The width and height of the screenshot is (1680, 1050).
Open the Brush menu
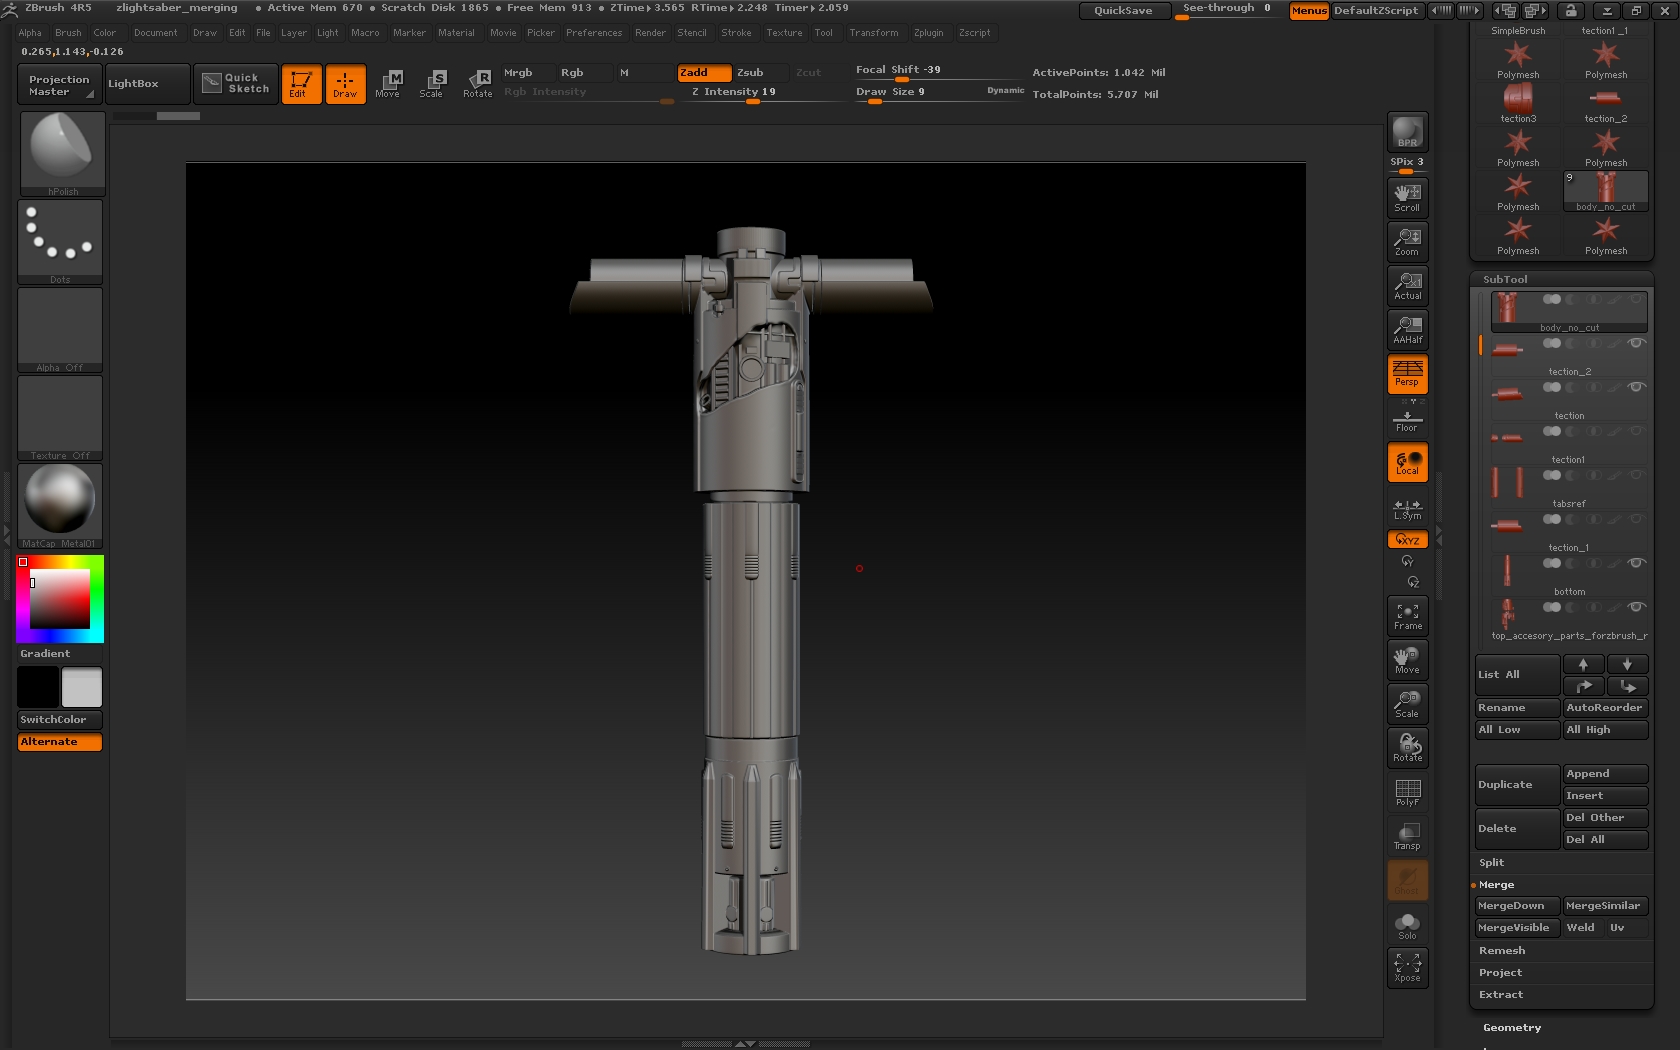(68, 33)
